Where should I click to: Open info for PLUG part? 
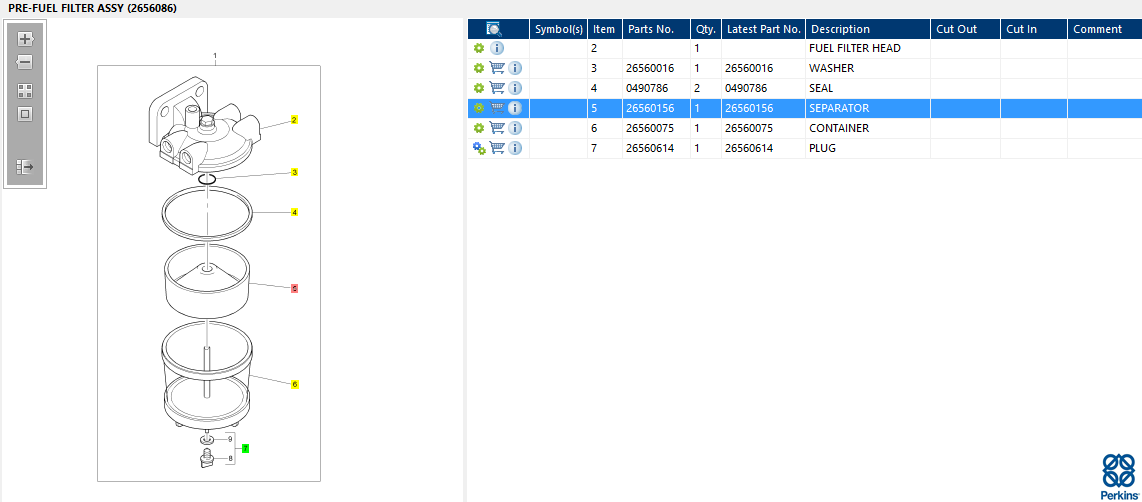[x=515, y=148]
